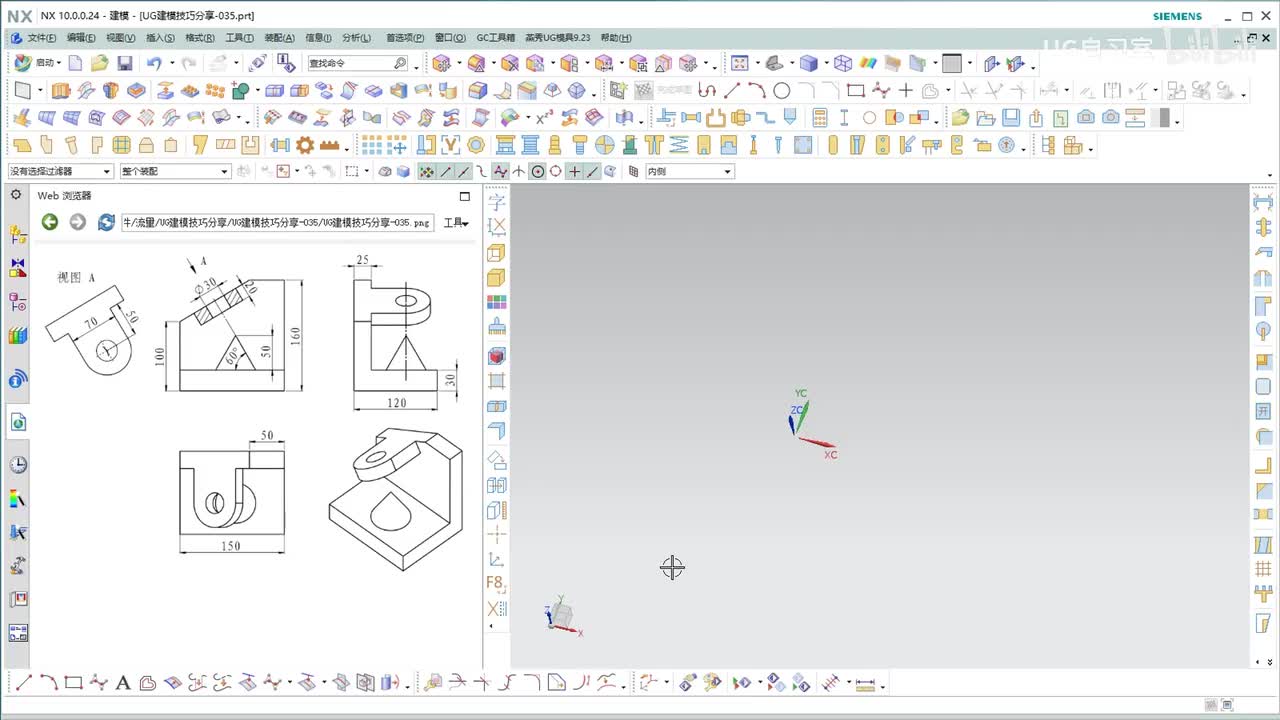
Task: Open a file with the folder icon
Action: click(x=100, y=63)
